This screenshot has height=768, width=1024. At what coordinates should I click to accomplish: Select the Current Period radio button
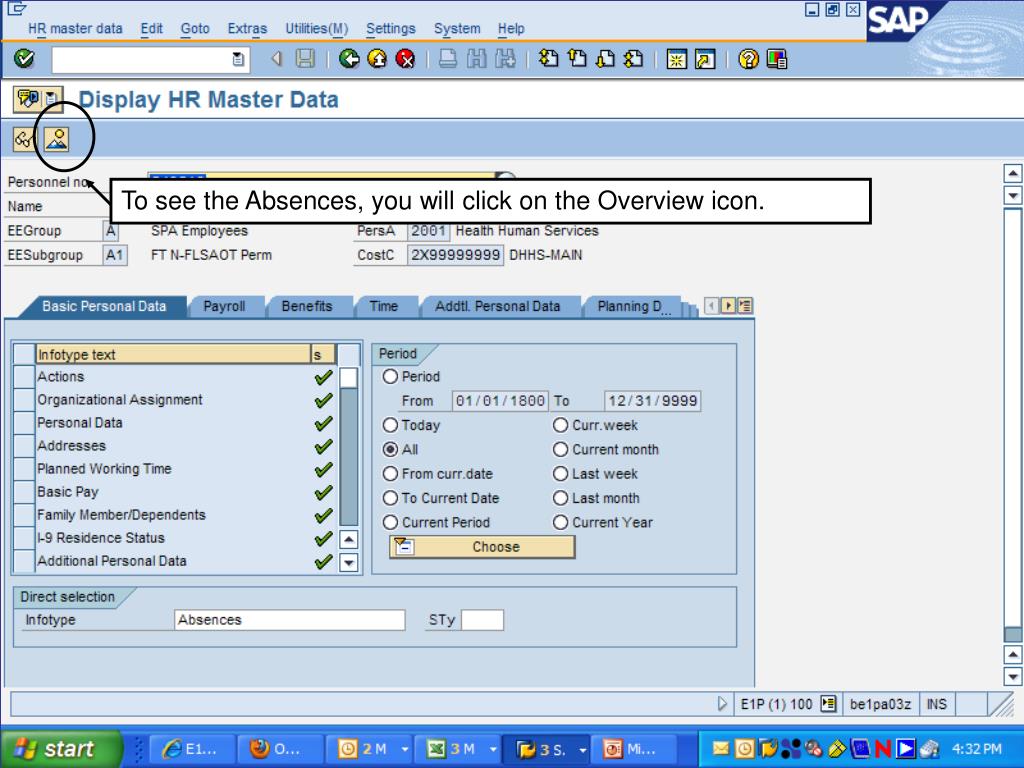click(x=390, y=522)
